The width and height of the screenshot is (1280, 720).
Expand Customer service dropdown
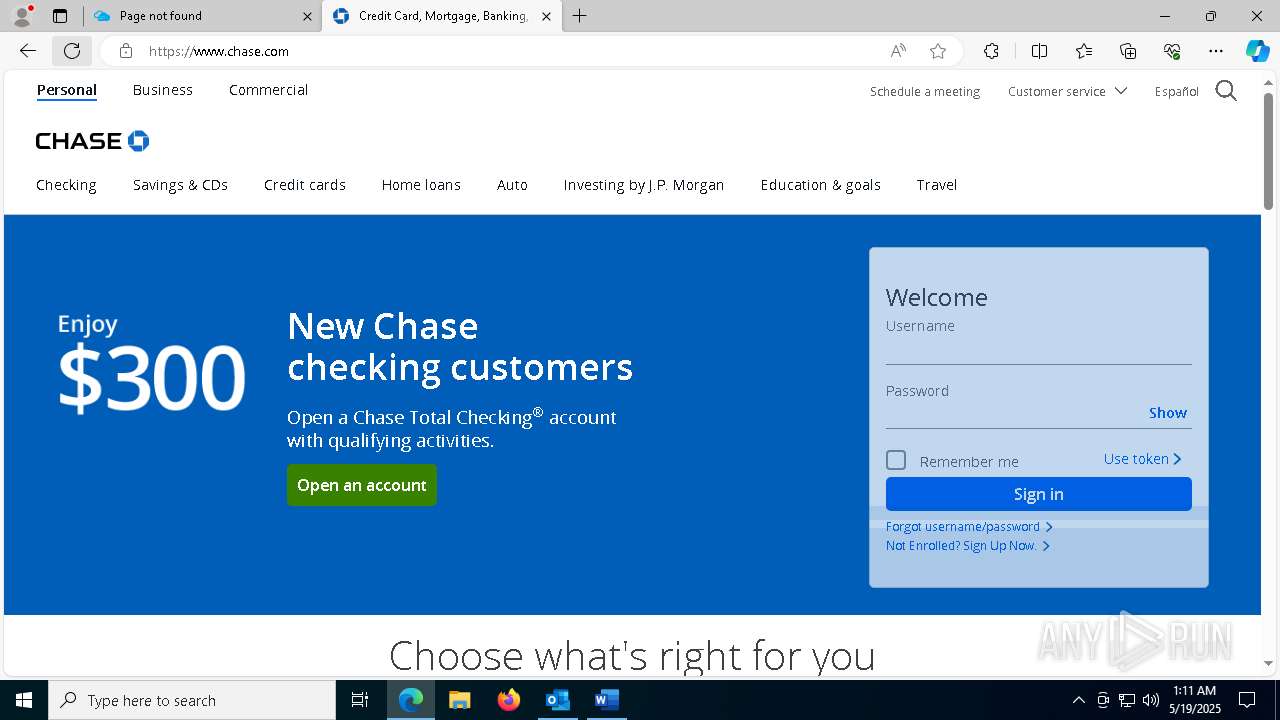point(1067,91)
